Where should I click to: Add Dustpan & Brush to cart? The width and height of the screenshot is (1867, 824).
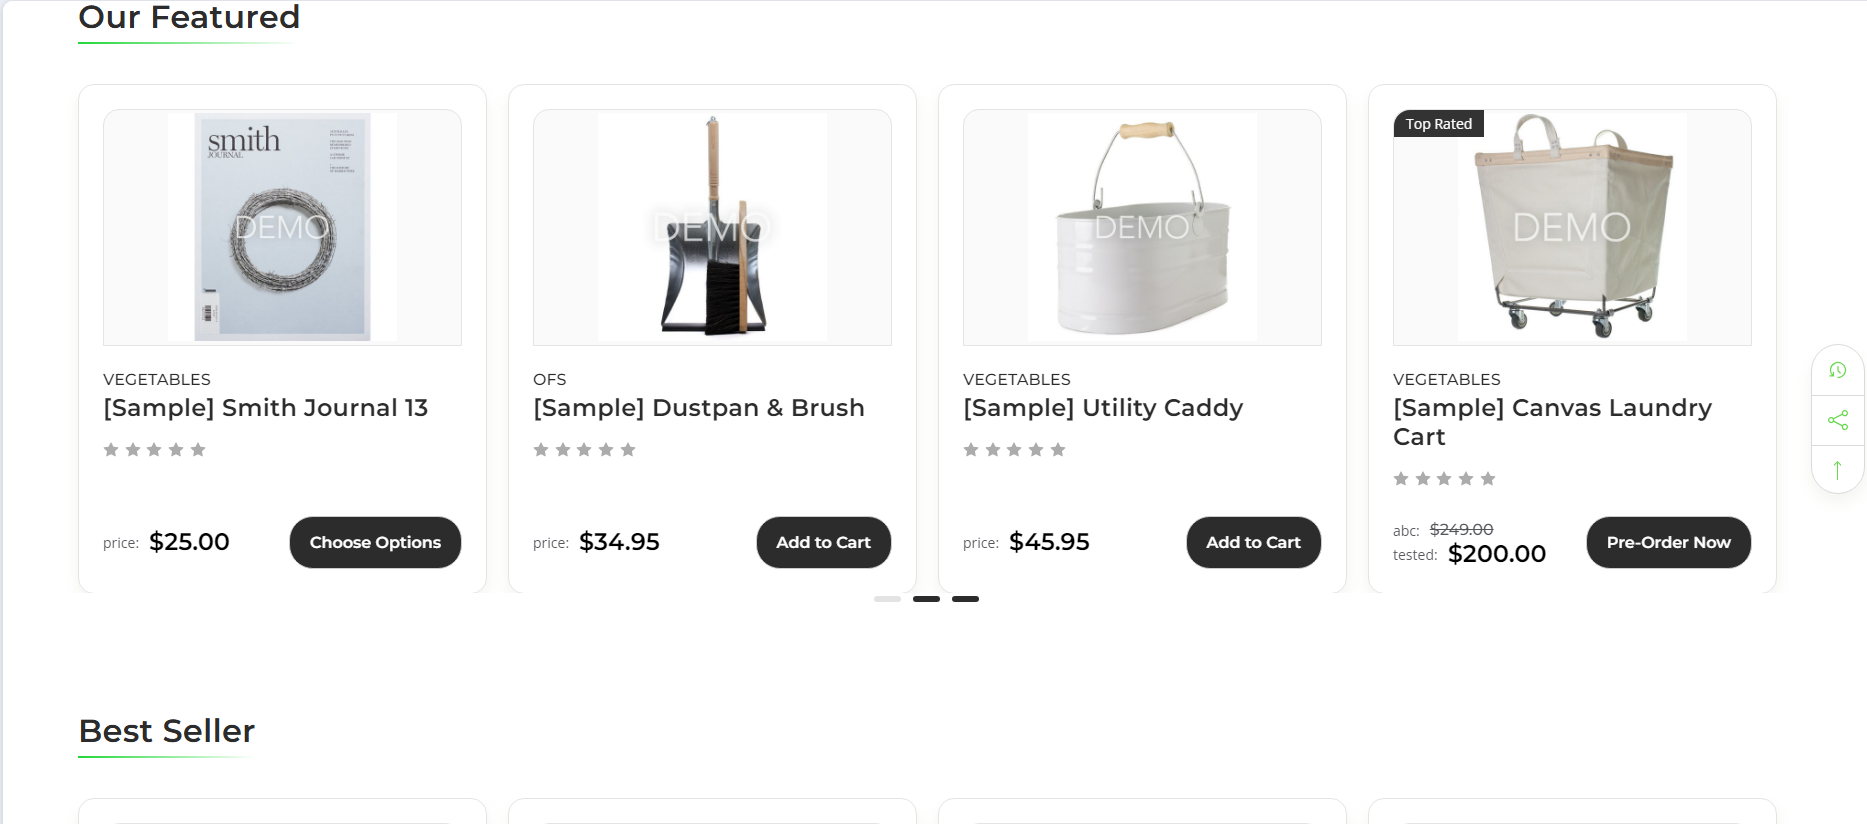click(x=824, y=542)
